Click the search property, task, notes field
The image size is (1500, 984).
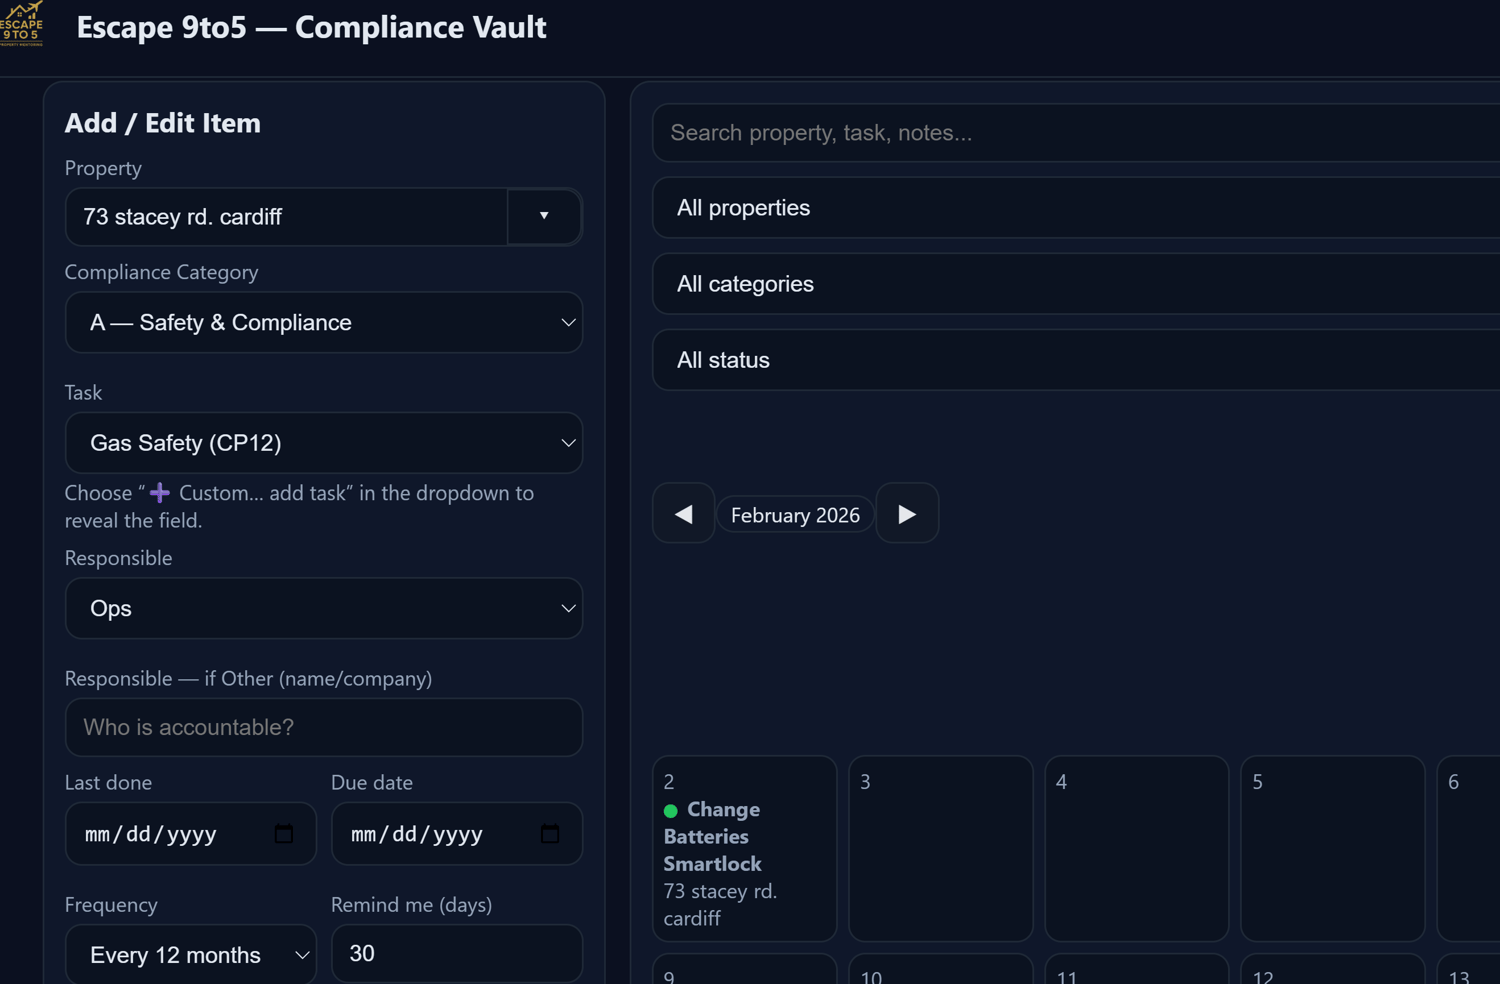1076,133
